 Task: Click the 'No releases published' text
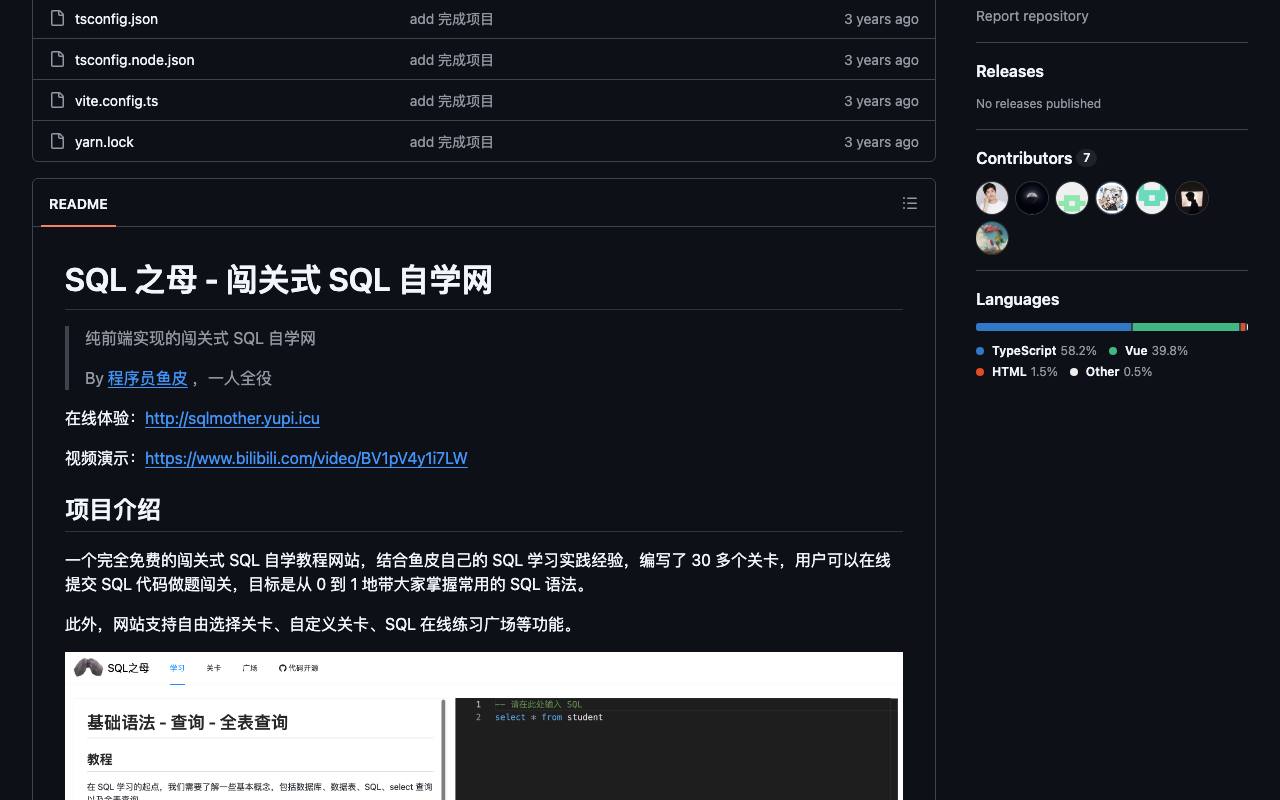click(x=1038, y=103)
